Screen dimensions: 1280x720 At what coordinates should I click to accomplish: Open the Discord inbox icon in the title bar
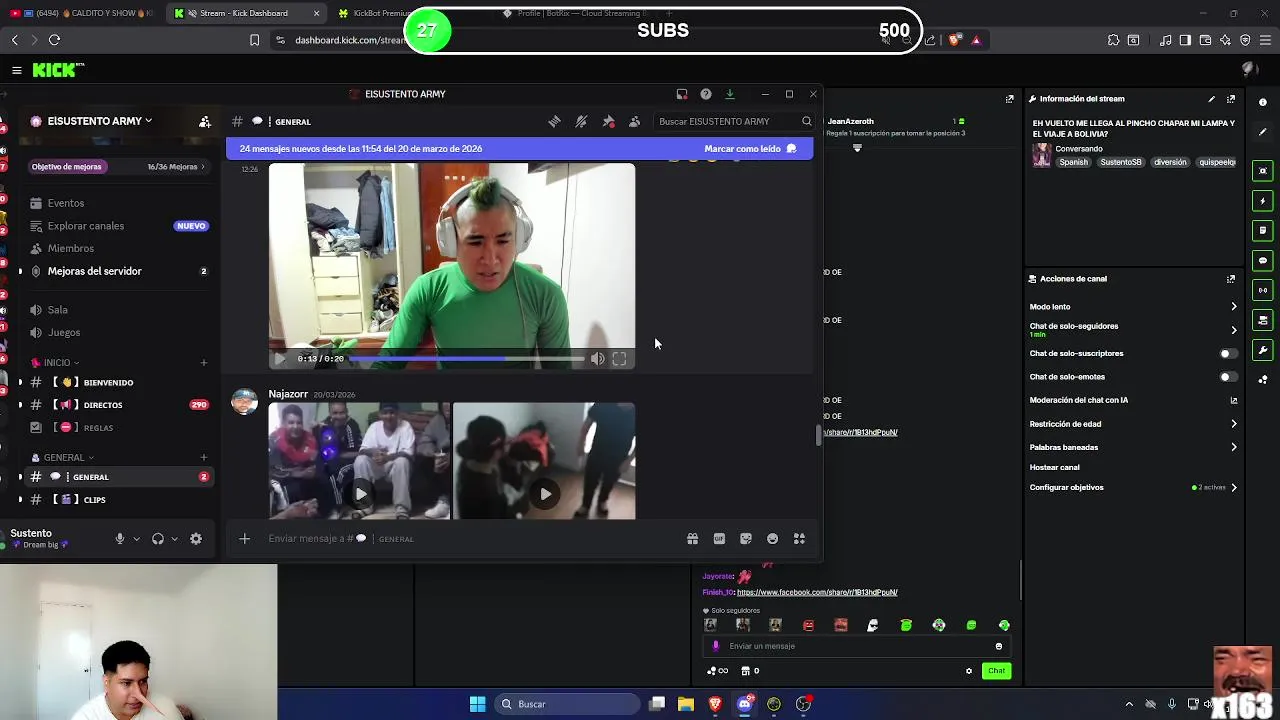point(682,94)
